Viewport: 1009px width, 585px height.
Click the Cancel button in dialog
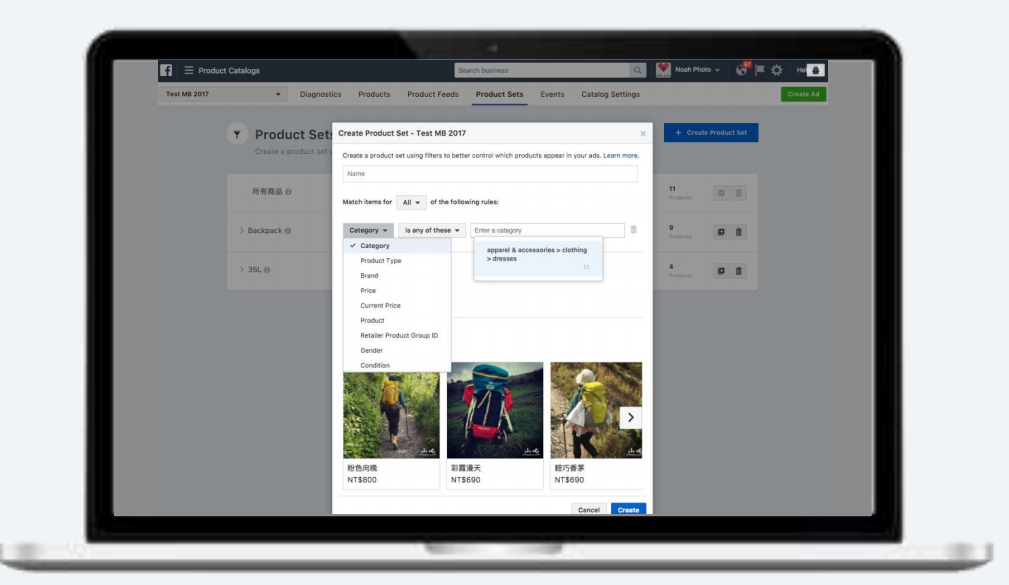coord(588,509)
